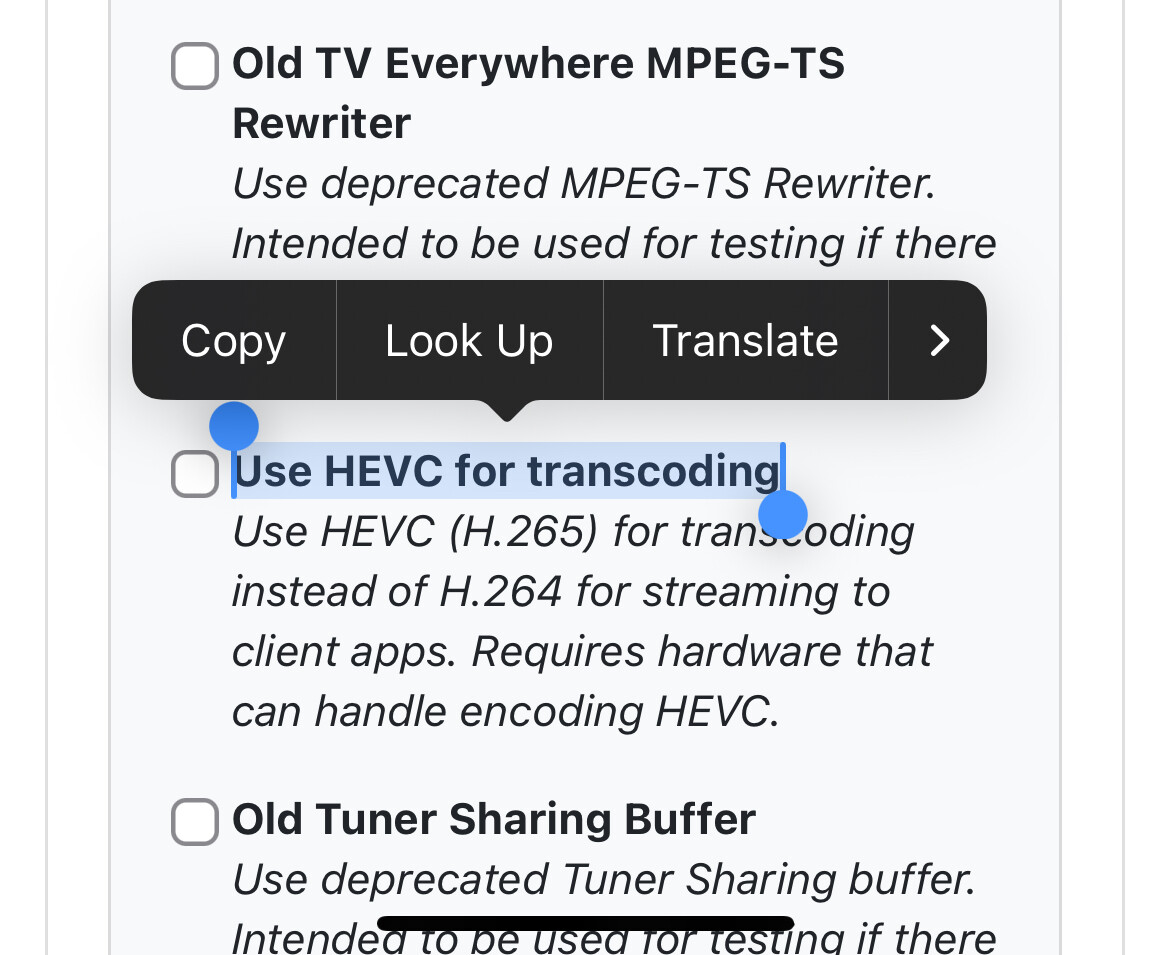This screenshot has width=1170, height=955.
Task: Toggle Use HEVC for transcoding checkbox
Action: (x=195, y=473)
